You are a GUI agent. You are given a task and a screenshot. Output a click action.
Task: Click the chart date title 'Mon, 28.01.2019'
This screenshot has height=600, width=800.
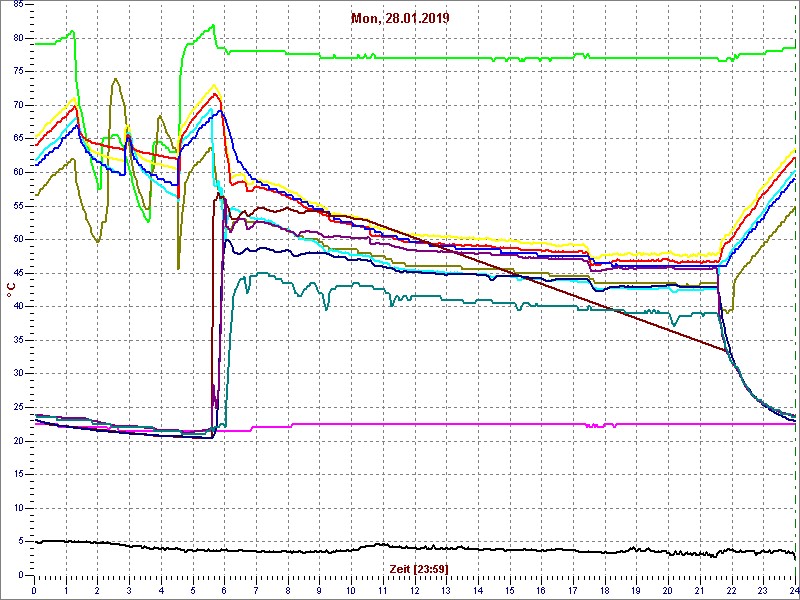click(x=400, y=19)
